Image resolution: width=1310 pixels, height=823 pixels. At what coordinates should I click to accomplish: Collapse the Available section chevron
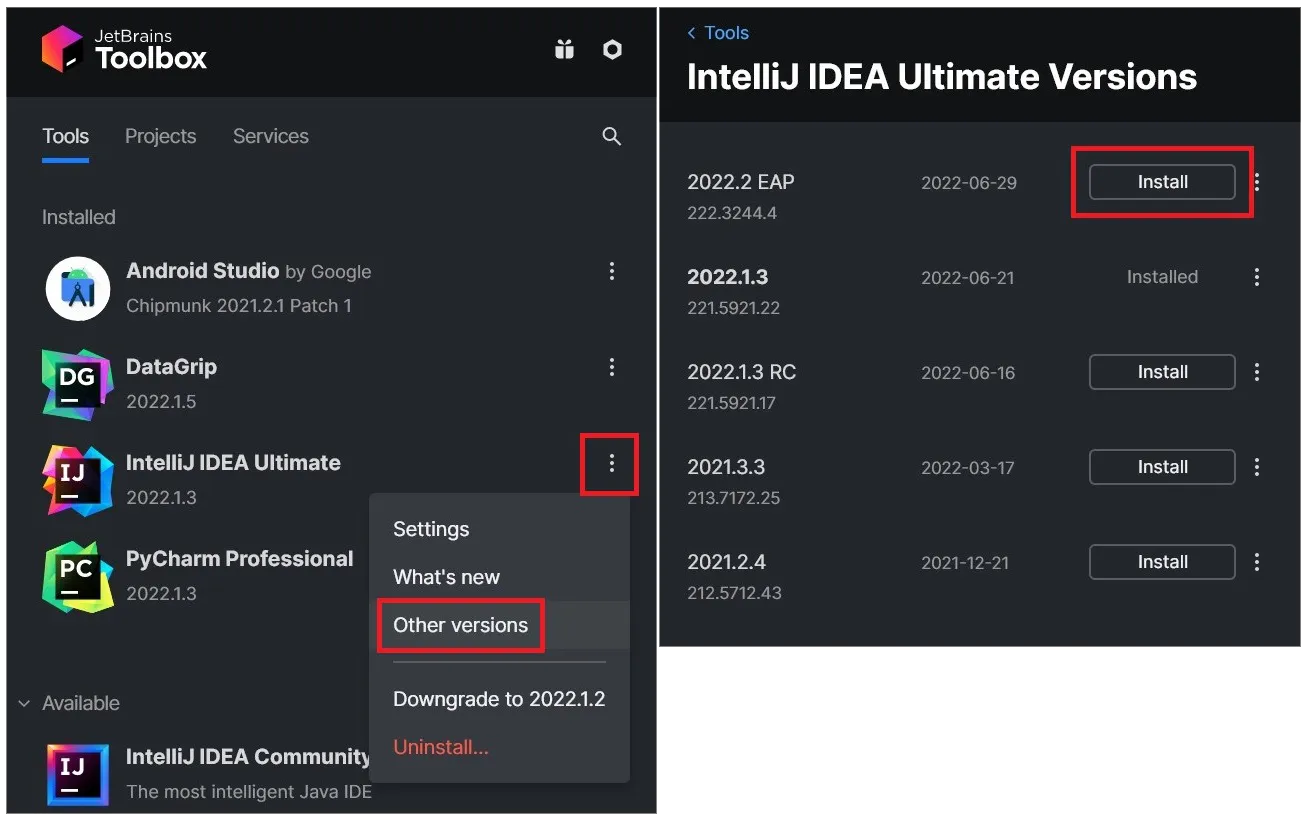(24, 704)
